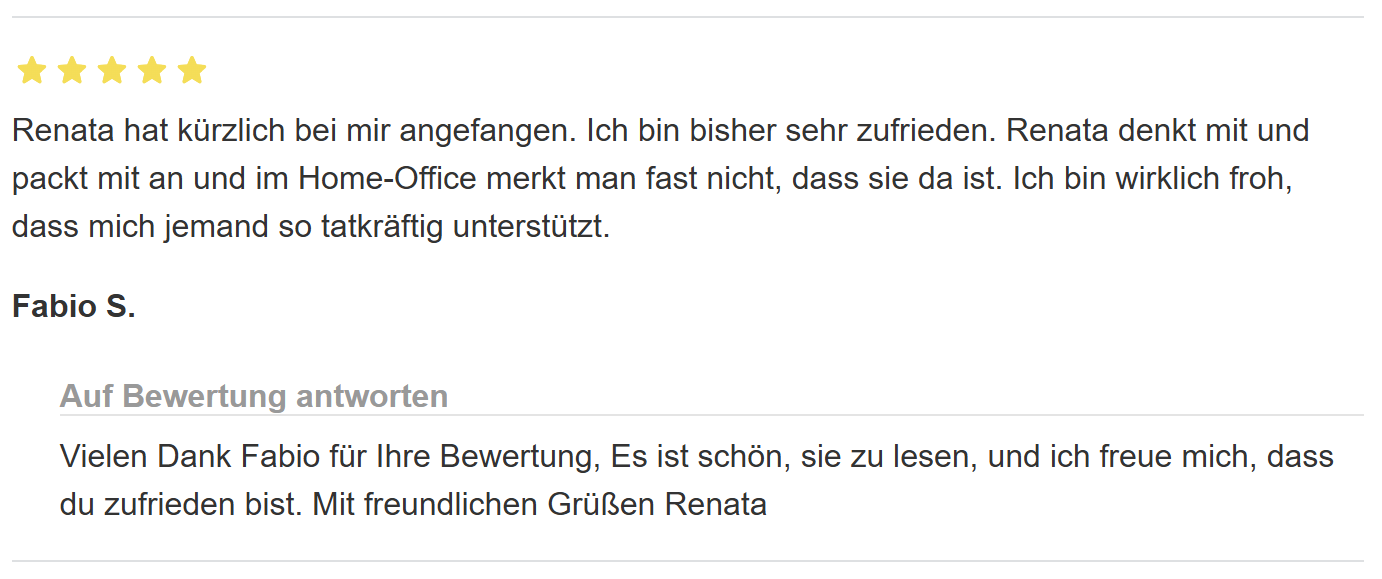Click the fifth and last rating star
The image size is (1382, 579).
click(191, 70)
